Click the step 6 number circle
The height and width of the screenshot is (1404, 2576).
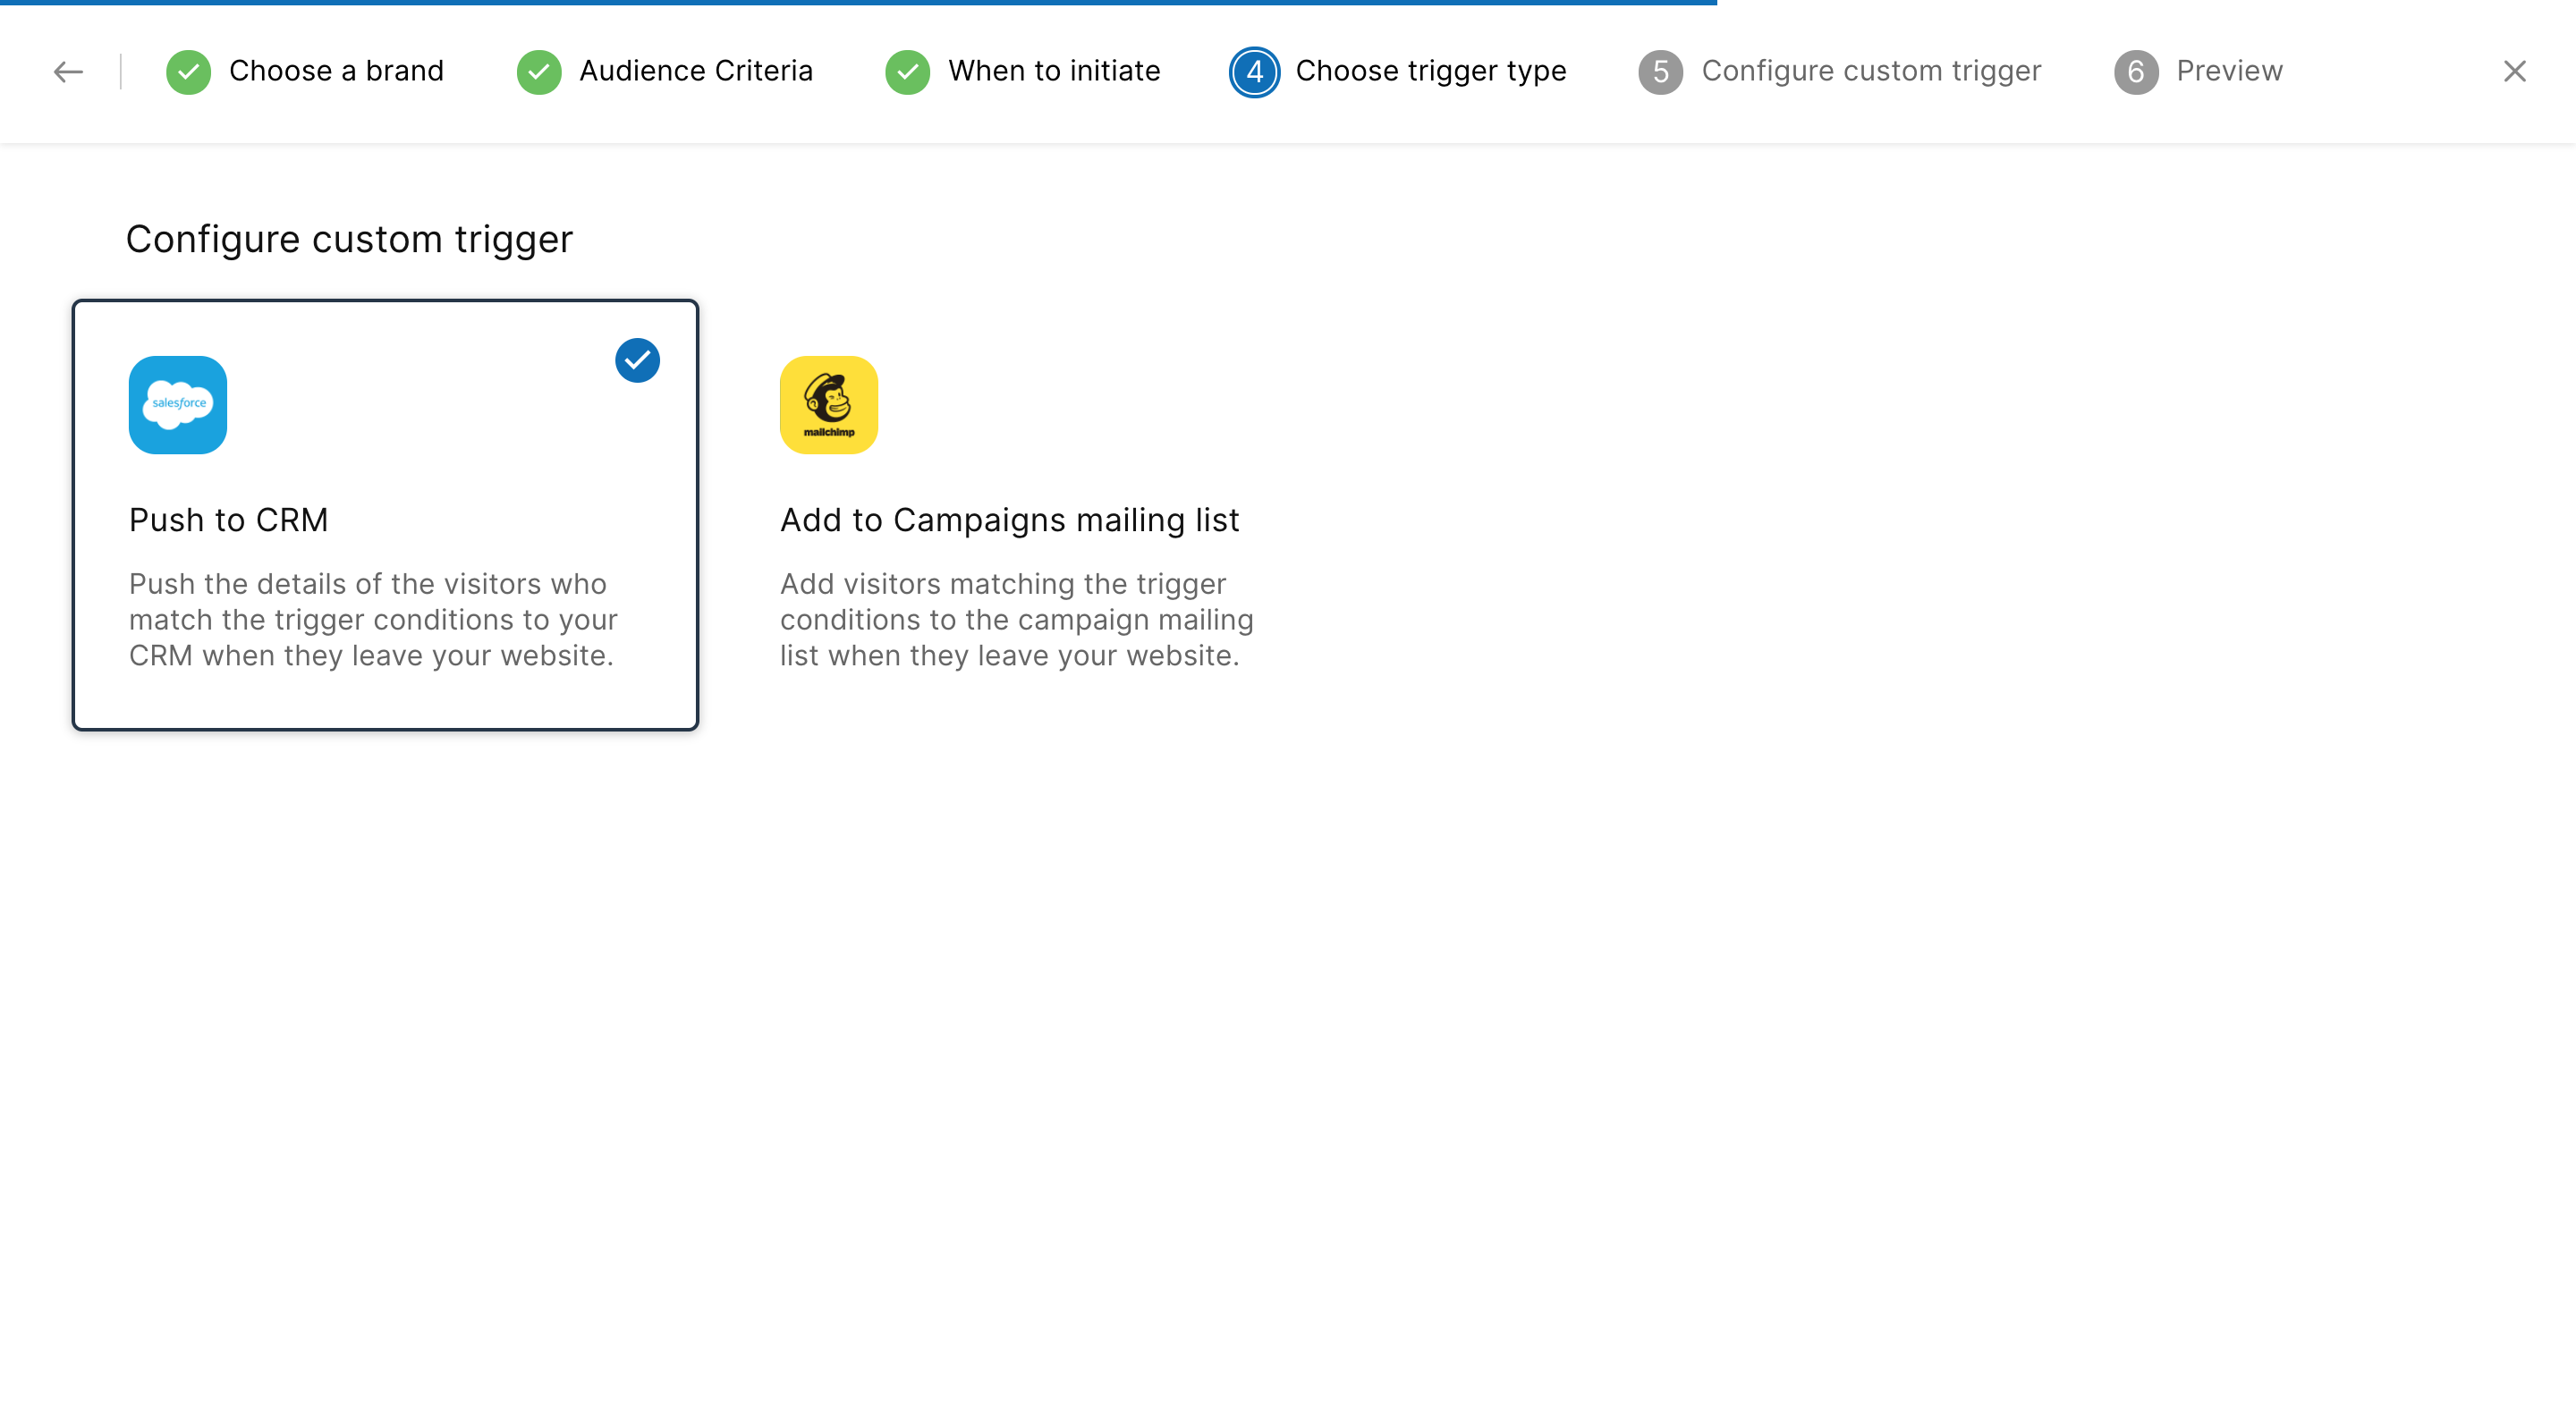[x=2135, y=72]
